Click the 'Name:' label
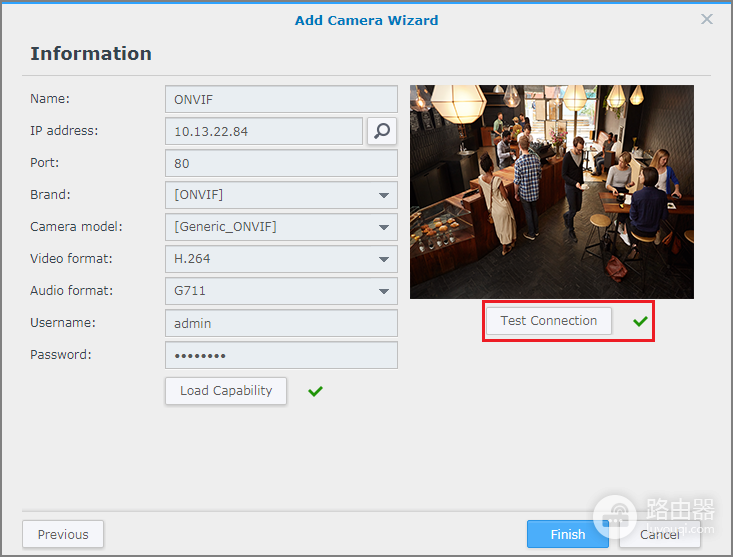 click(x=50, y=99)
